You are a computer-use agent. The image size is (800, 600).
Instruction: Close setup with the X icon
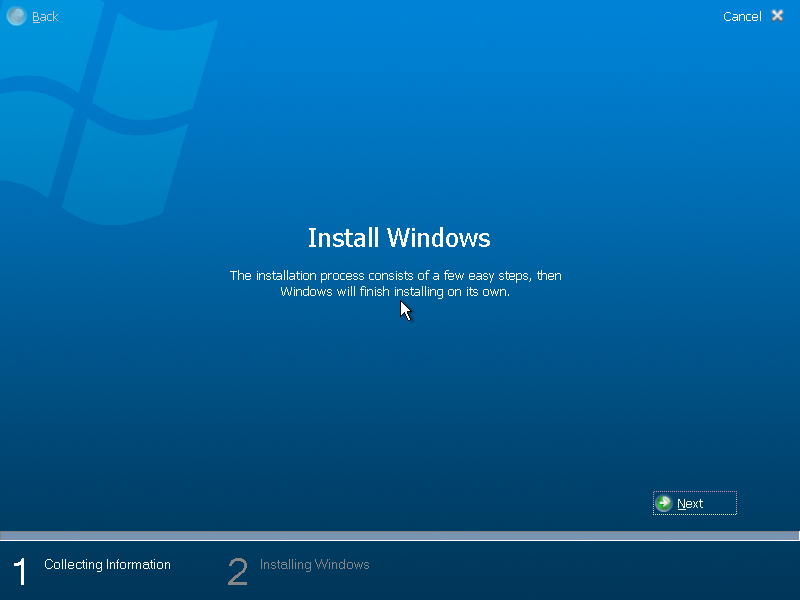point(777,16)
